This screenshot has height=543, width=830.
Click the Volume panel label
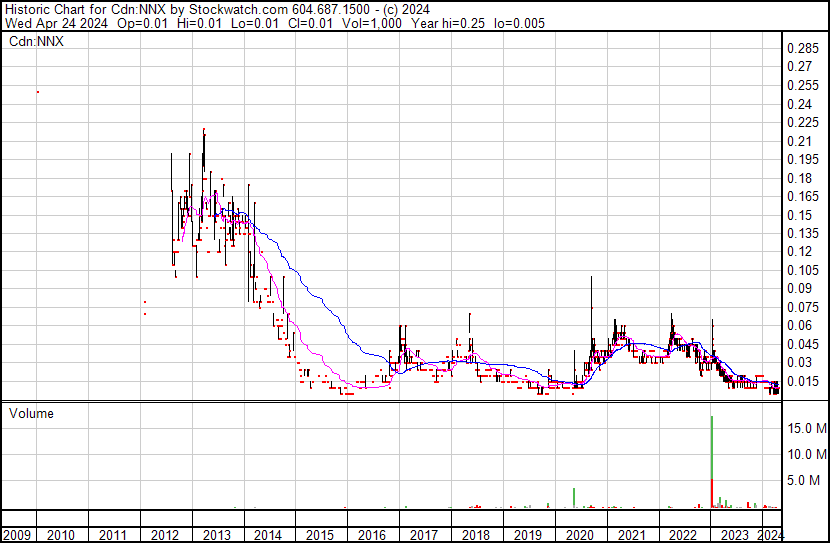pyautogui.click(x=30, y=413)
